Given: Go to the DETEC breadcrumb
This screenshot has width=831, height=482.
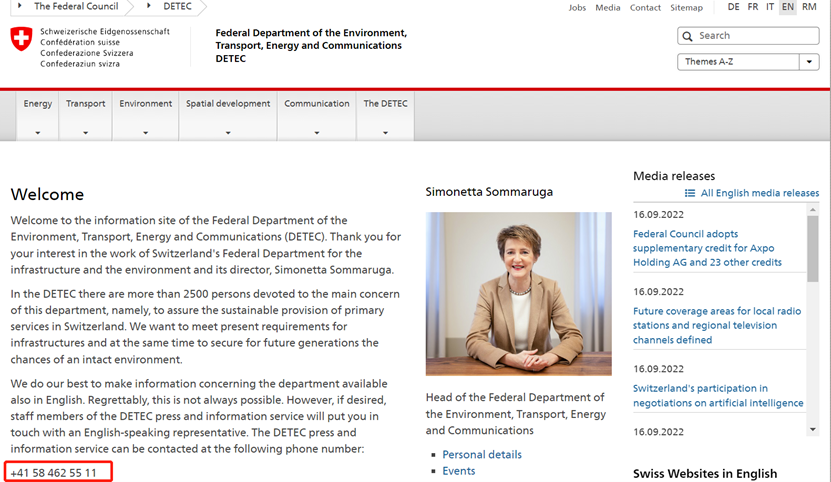Looking at the screenshot, I should (x=178, y=6).
